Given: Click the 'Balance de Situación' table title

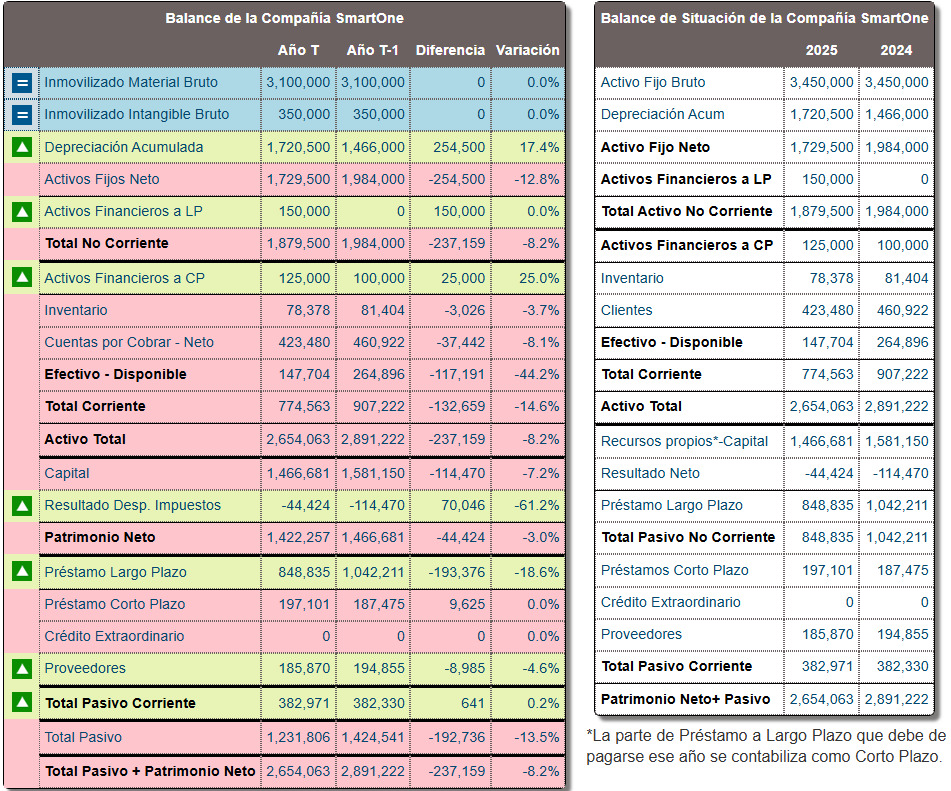Looking at the screenshot, I should (x=764, y=18).
